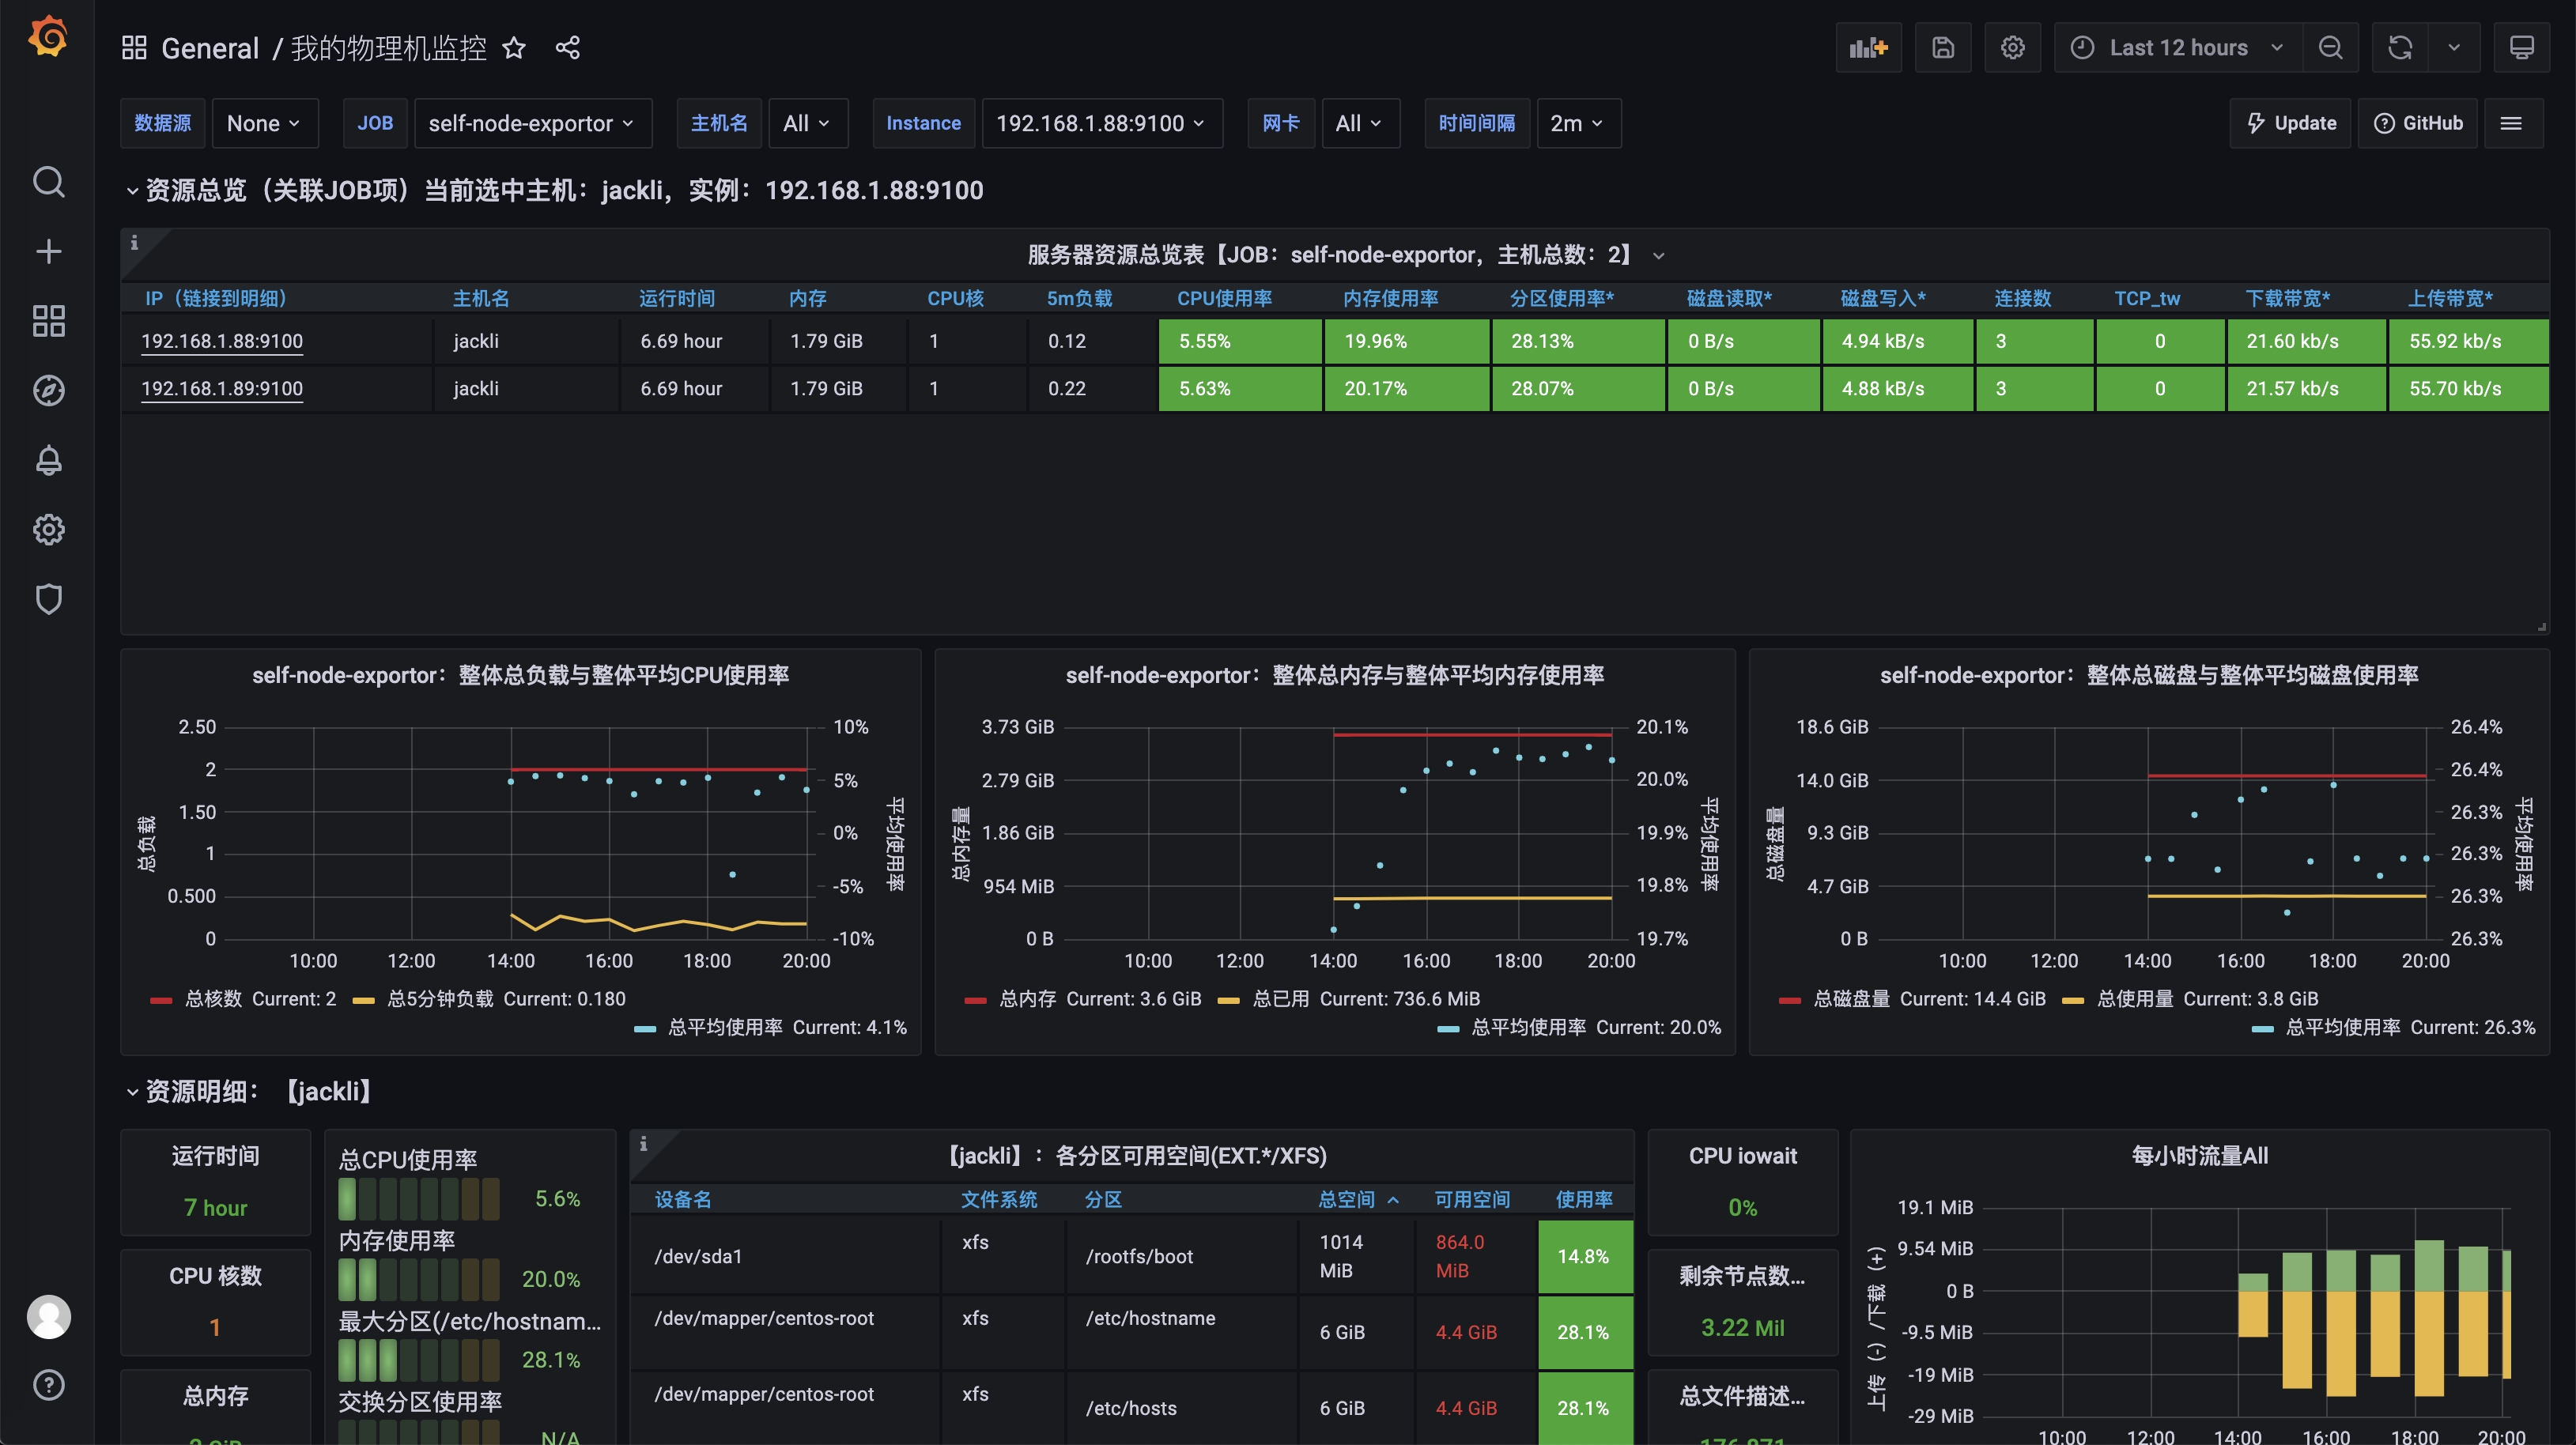Toggle 总内存 series in memory chart legend
Screen dimensions: 2576x1445
pyautogui.click(x=1028, y=999)
